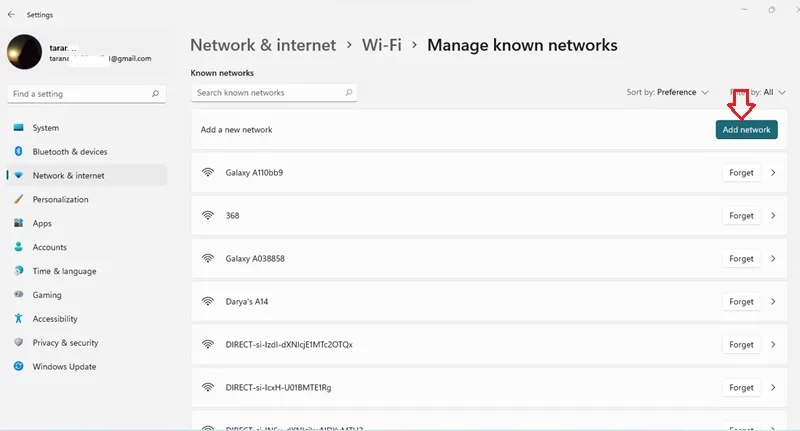Click the Privacy & security shield icon
The width and height of the screenshot is (800, 431).
coord(18,342)
